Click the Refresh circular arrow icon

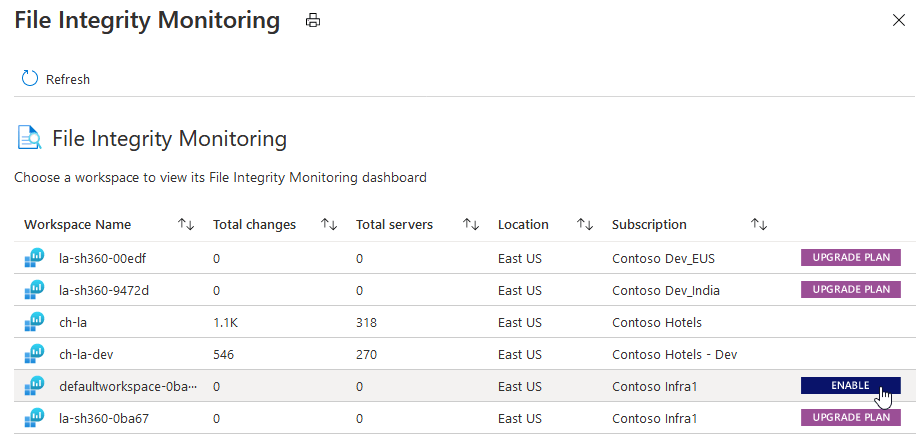point(29,79)
